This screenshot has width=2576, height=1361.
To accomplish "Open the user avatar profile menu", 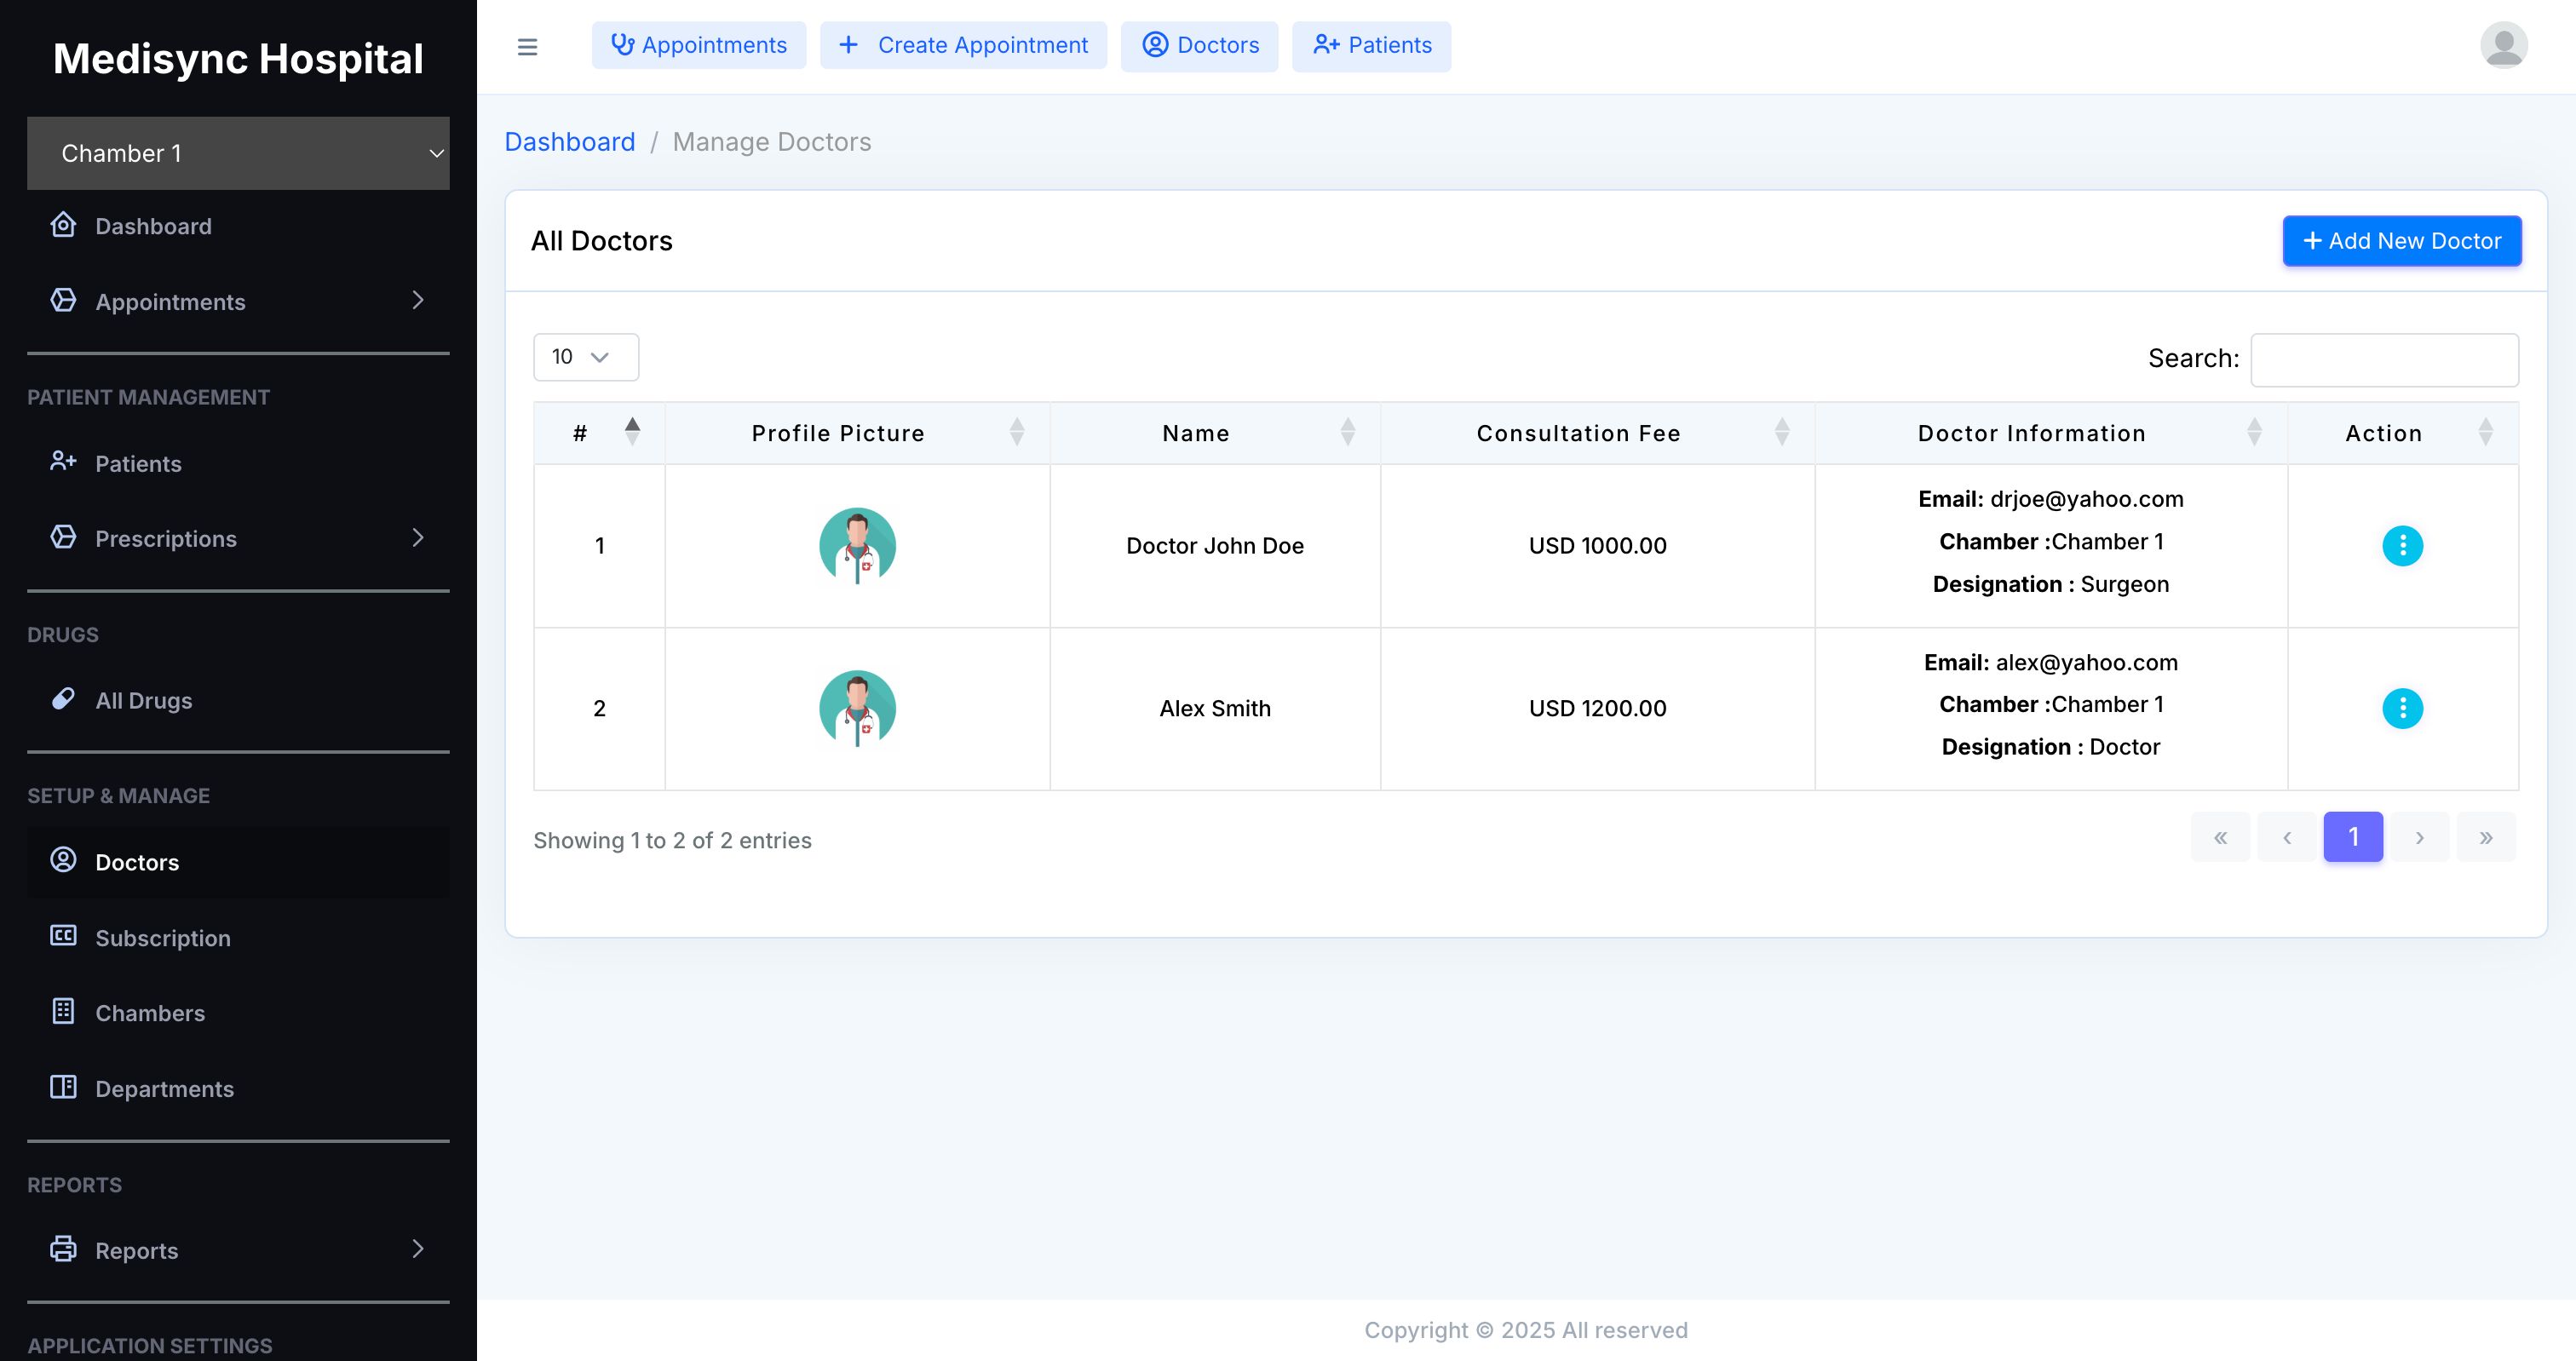I will 2503,46.
